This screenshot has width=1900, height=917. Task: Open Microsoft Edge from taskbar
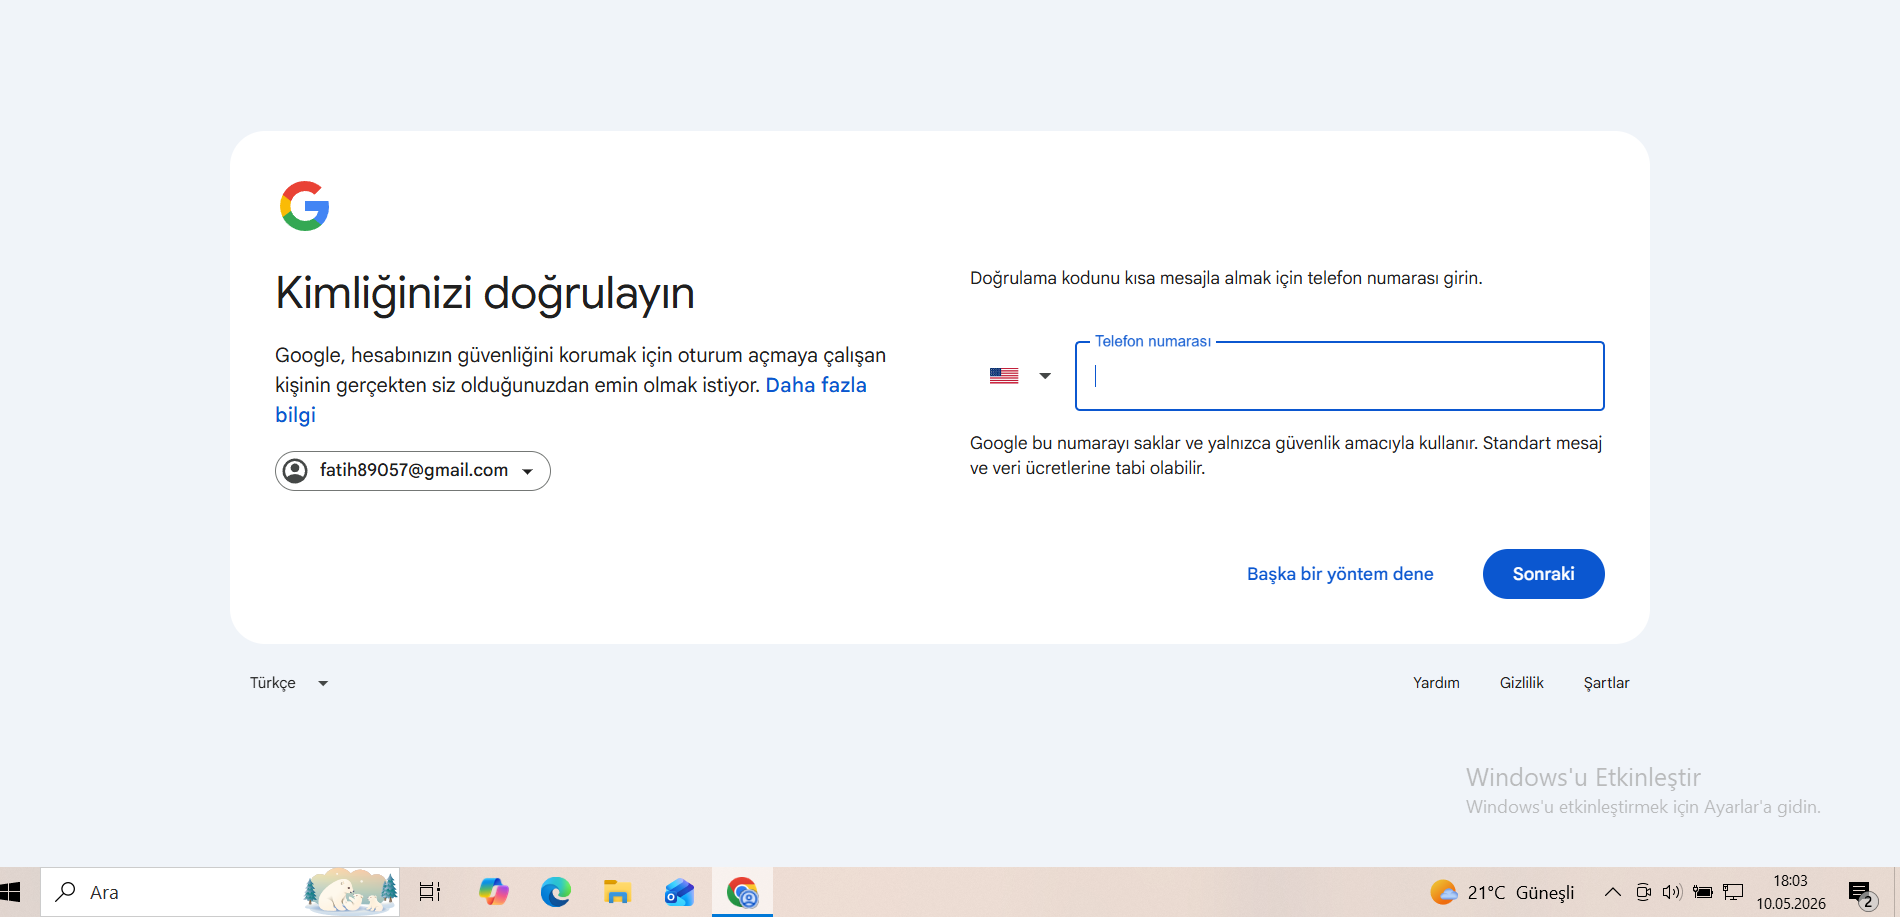tap(555, 892)
